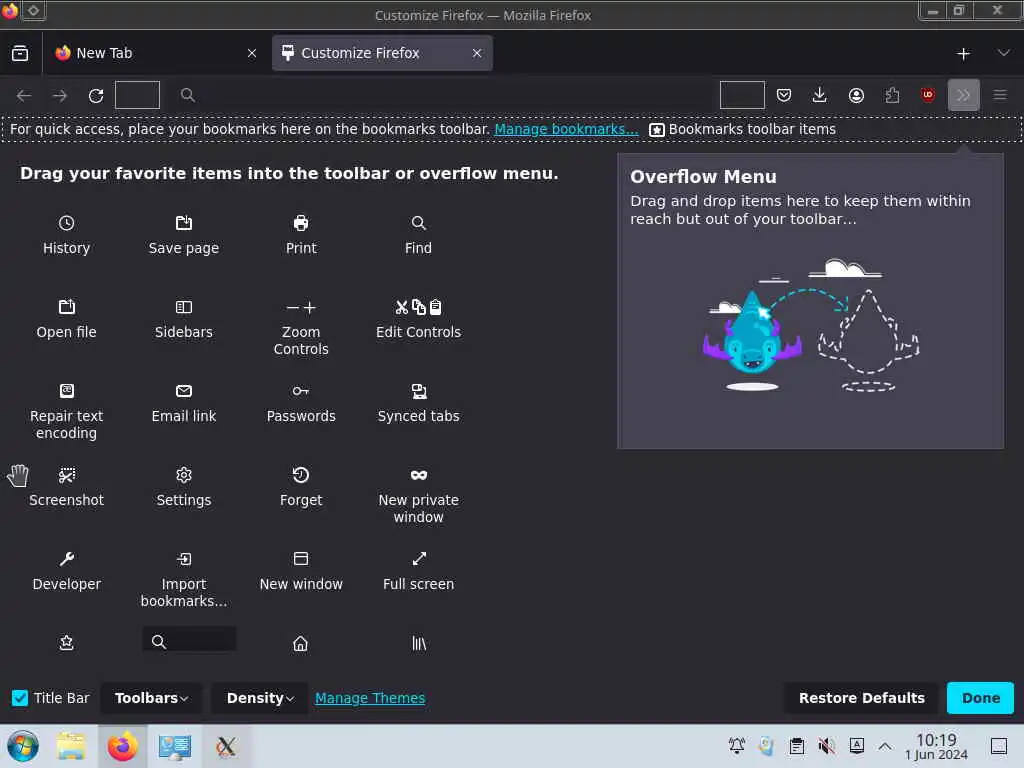Open the clipboard icon in the system tray

[x=797, y=746]
